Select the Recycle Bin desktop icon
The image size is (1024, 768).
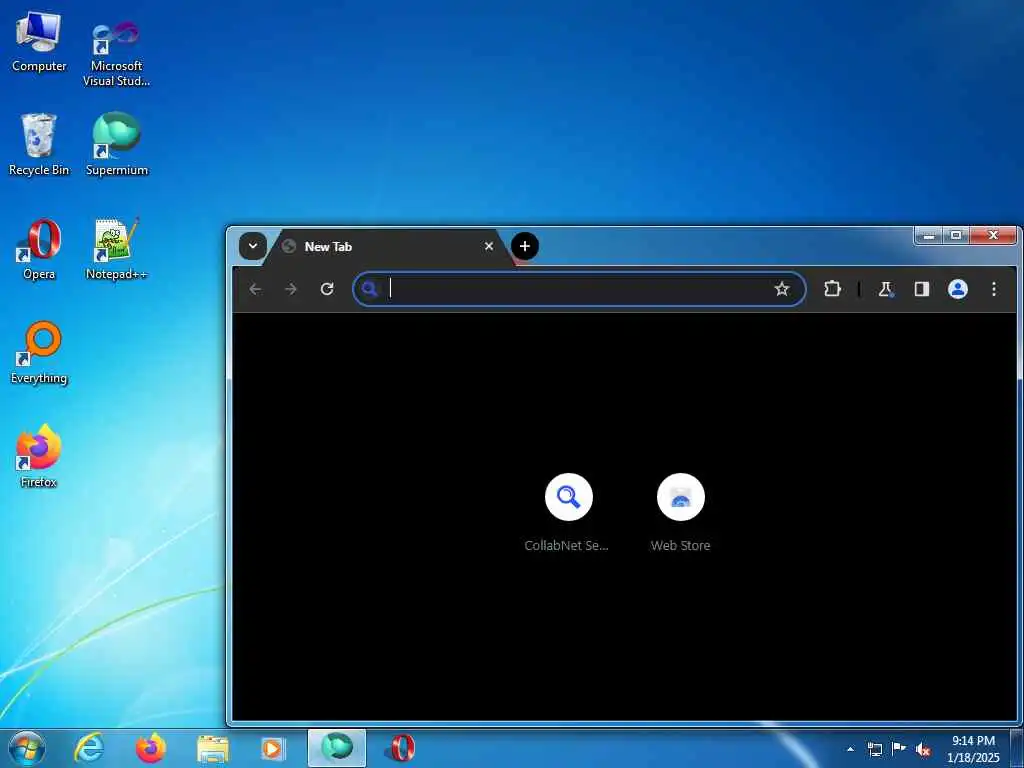39,144
